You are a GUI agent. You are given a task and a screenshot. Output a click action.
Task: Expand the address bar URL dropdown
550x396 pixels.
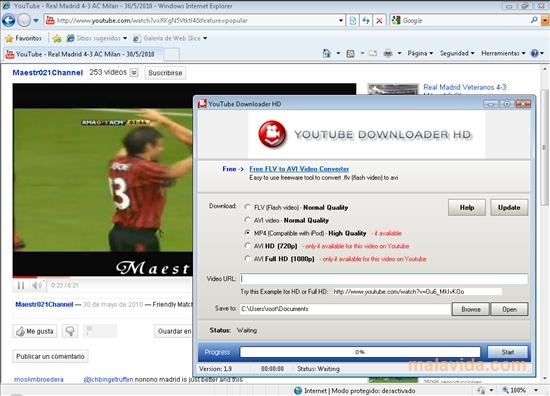(341, 21)
